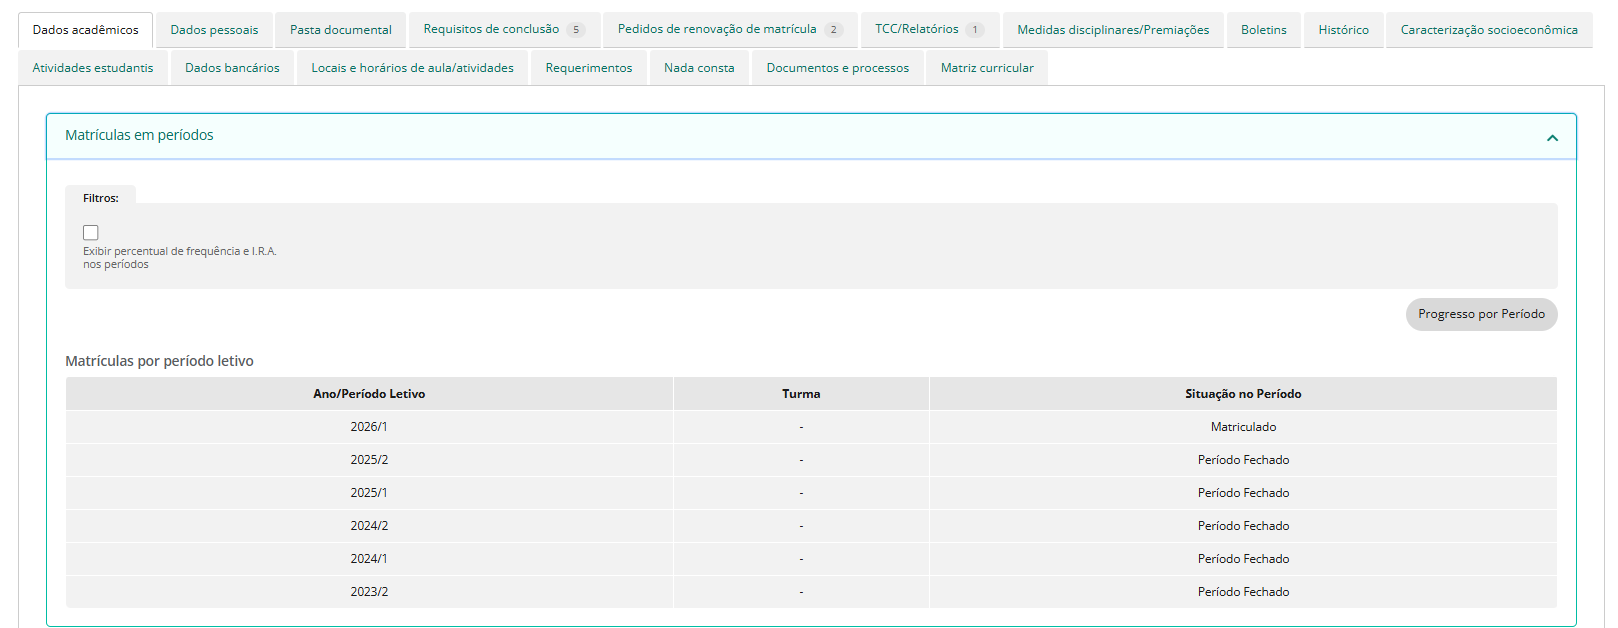Viewport: 1618px width, 628px height.
Task: Open the Requerimentos tab
Action: pyautogui.click(x=588, y=68)
